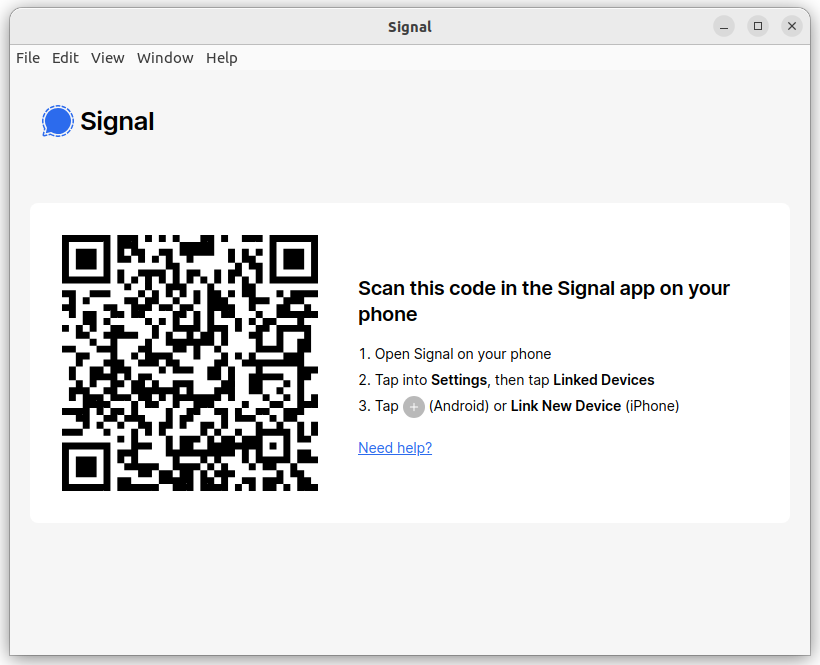Click the Scan this code heading

point(544,301)
